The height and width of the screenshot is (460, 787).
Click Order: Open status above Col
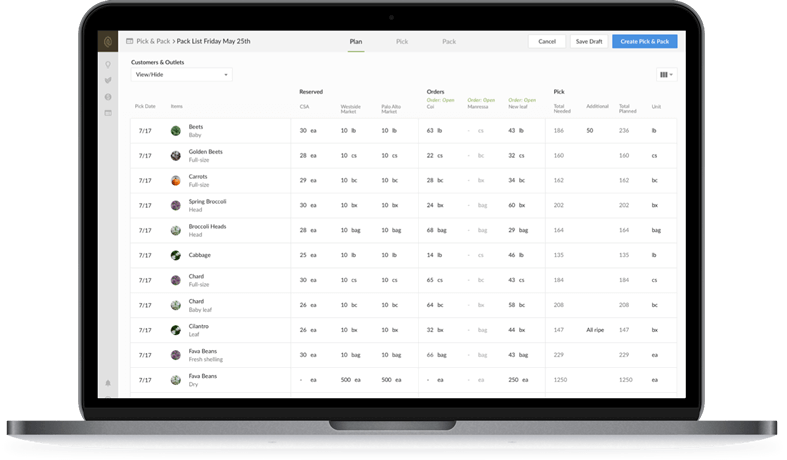[440, 100]
